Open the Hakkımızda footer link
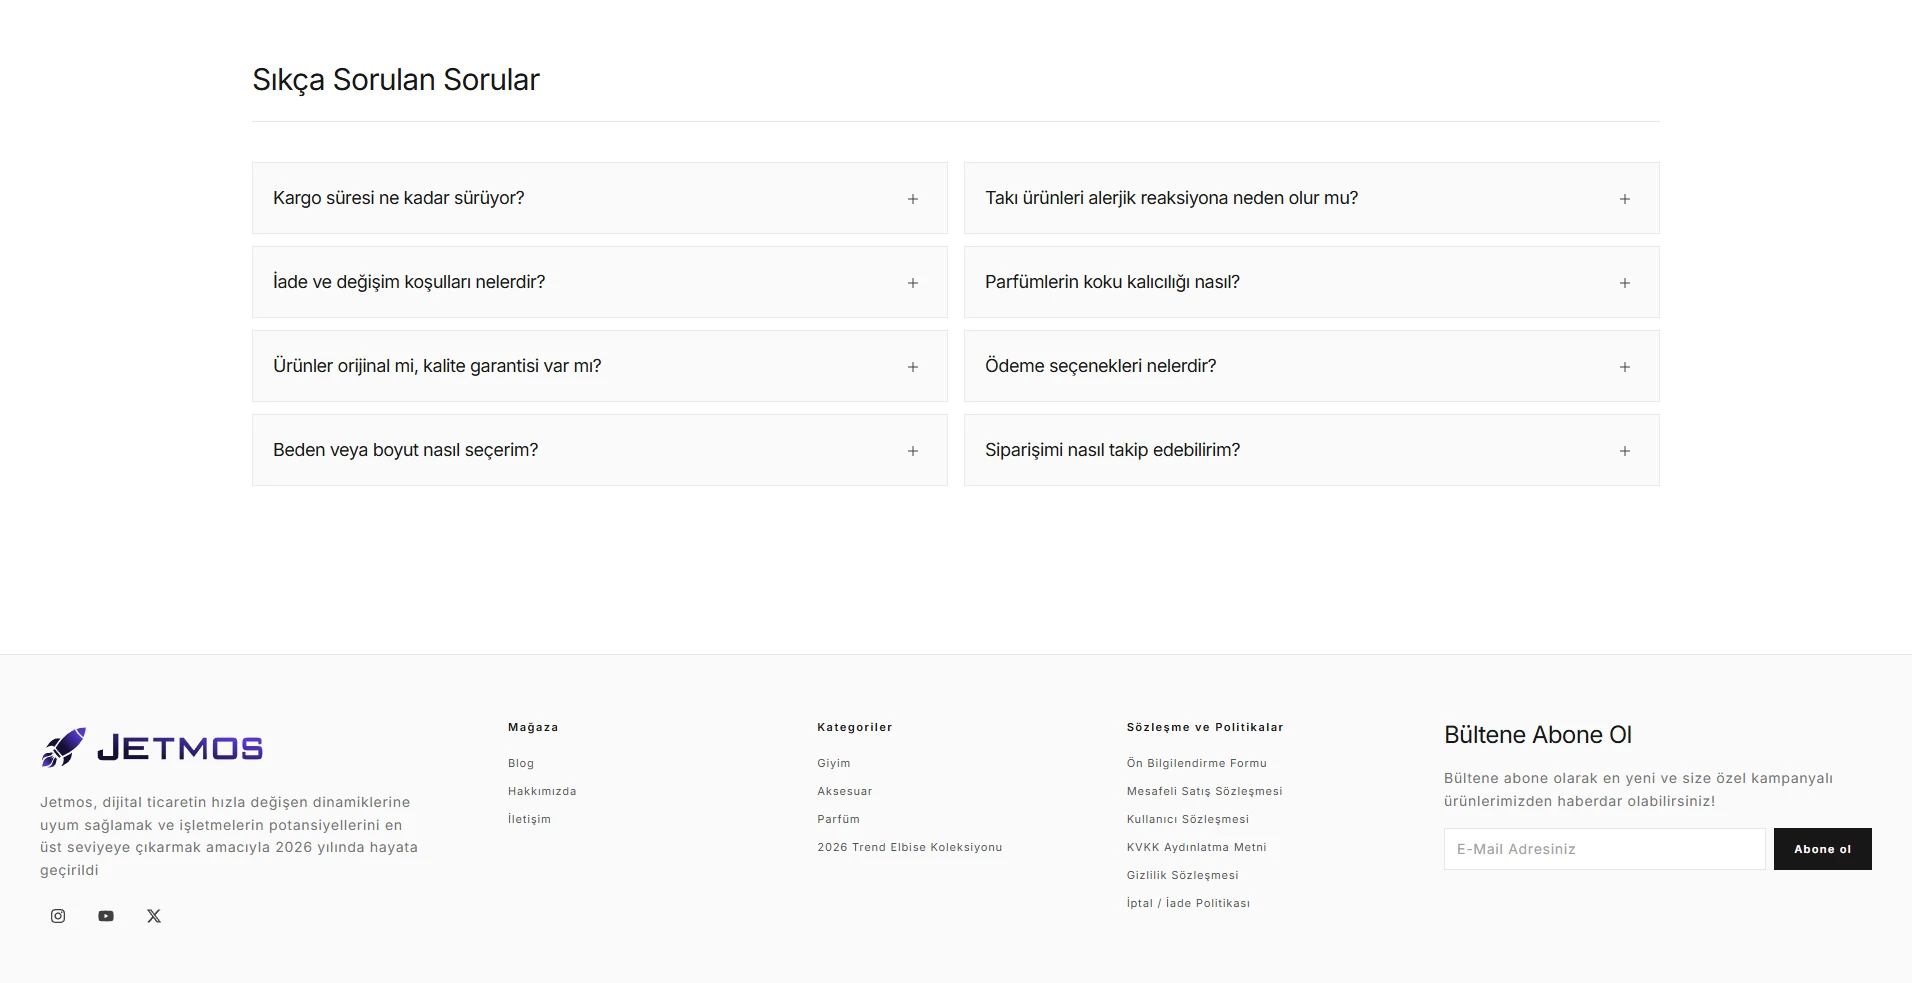 pos(542,791)
